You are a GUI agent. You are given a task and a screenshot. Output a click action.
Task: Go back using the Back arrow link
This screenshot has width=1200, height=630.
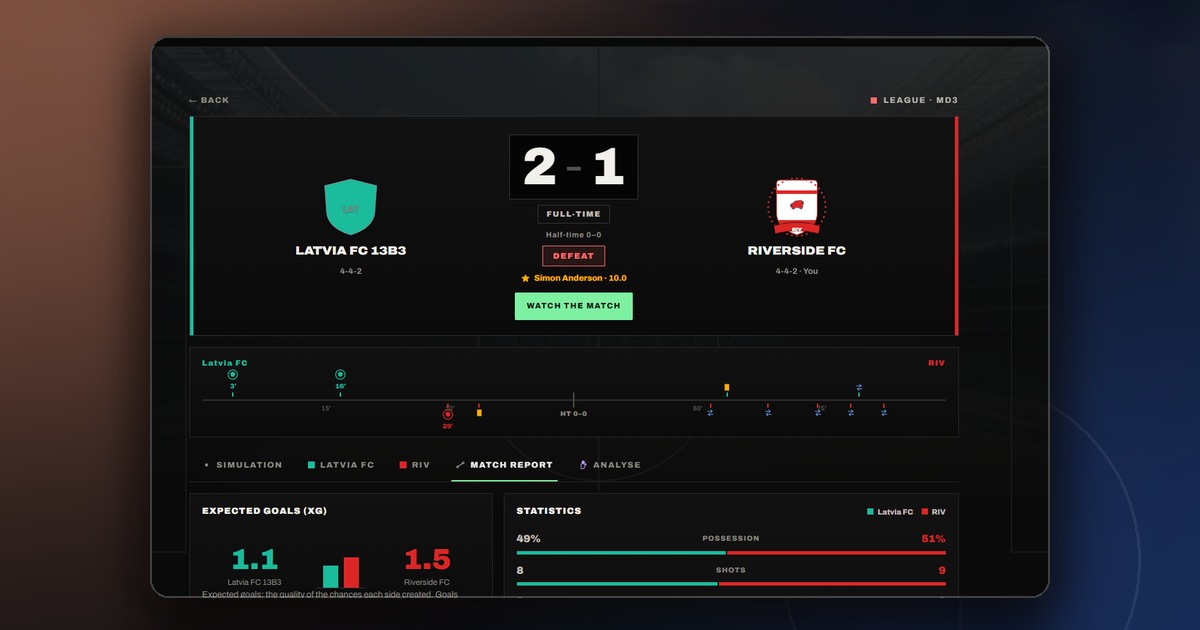(209, 100)
